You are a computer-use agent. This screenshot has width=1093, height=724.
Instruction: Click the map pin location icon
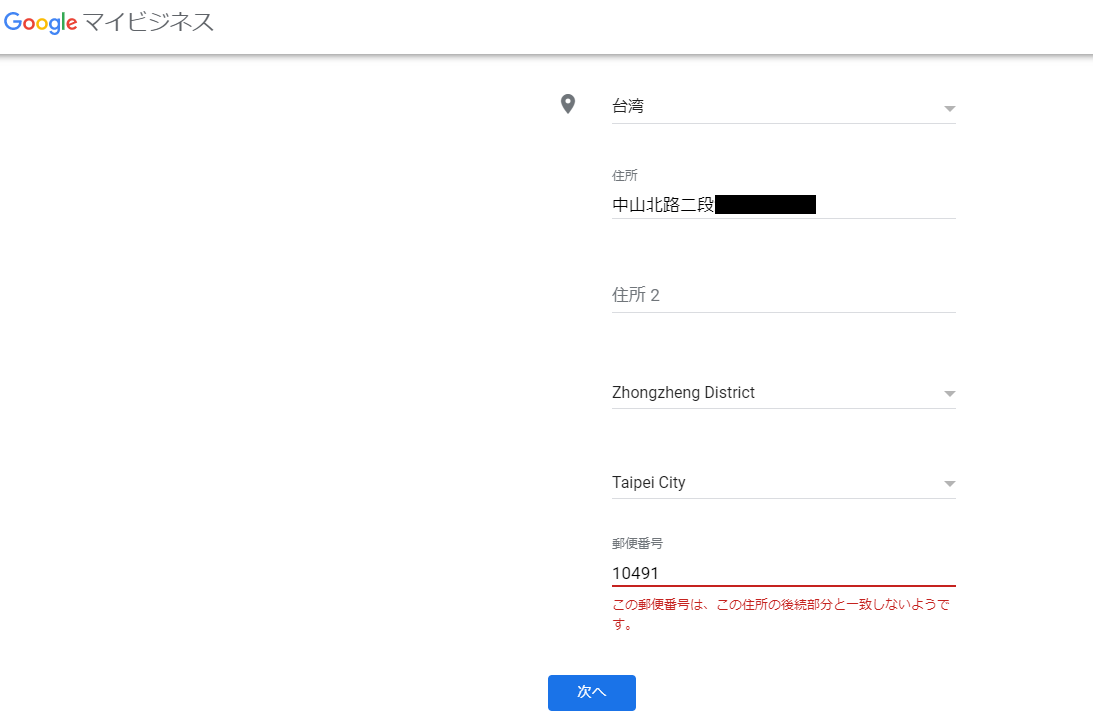(568, 105)
